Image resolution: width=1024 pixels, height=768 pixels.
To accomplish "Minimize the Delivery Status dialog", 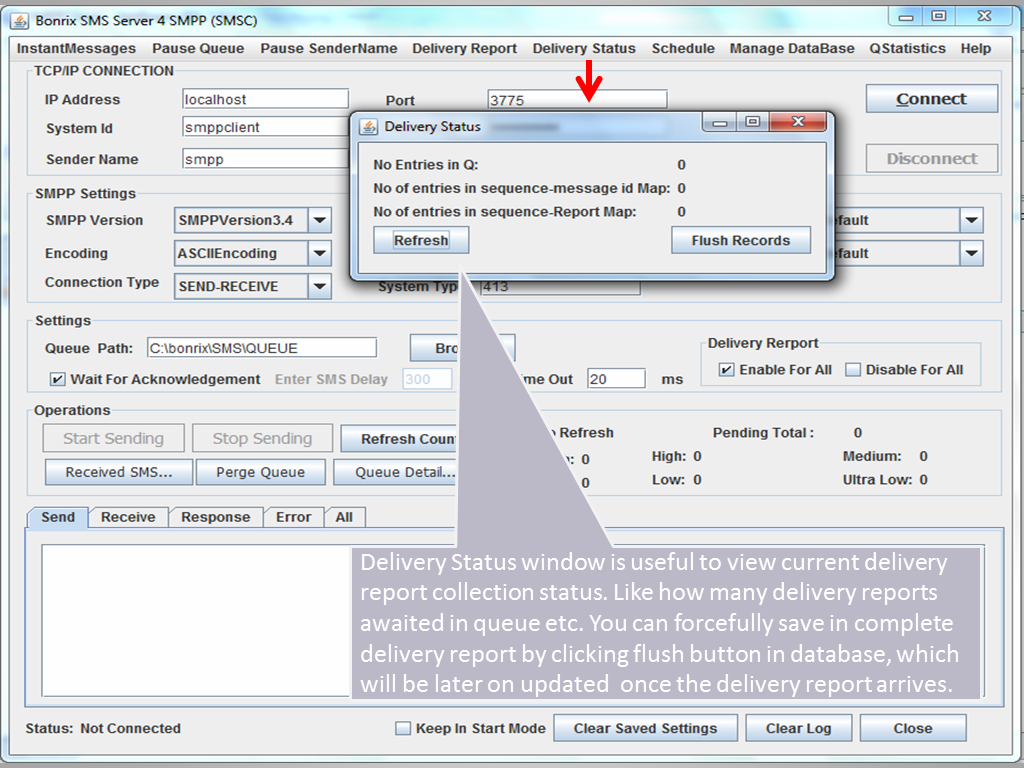I will click(x=720, y=122).
